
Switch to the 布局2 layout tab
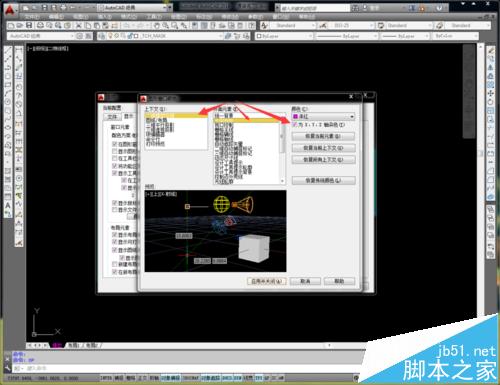point(92,345)
